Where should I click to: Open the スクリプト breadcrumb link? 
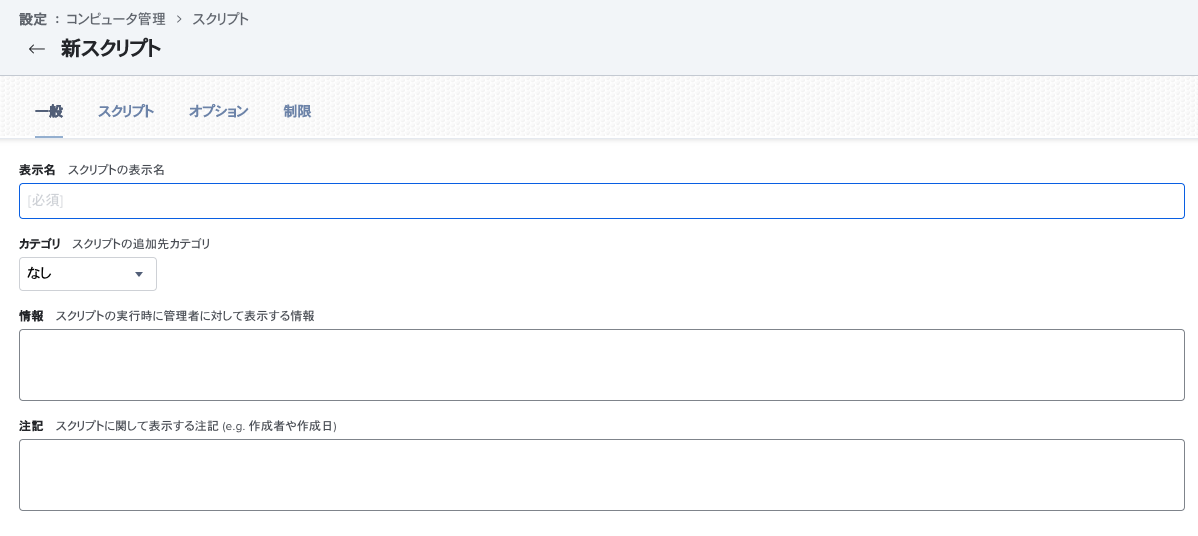(x=220, y=19)
